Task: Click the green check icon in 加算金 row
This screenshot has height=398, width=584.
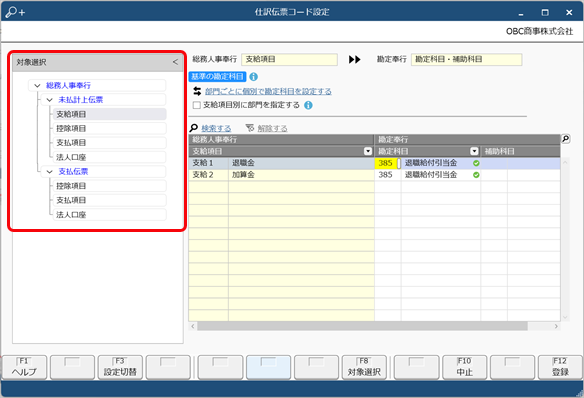Action: (476, 175)
